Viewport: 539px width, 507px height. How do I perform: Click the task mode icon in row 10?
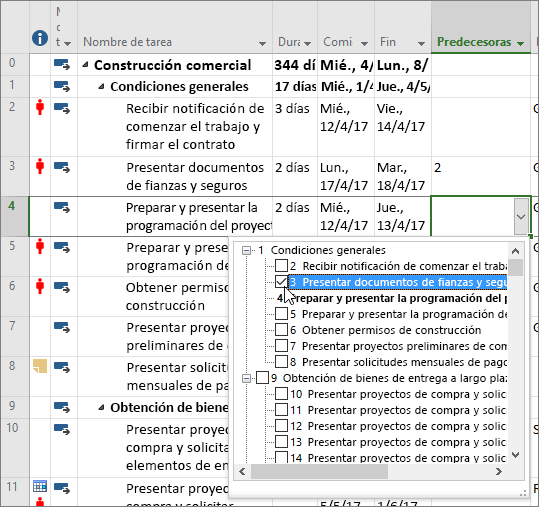click(x=62, y=429)
